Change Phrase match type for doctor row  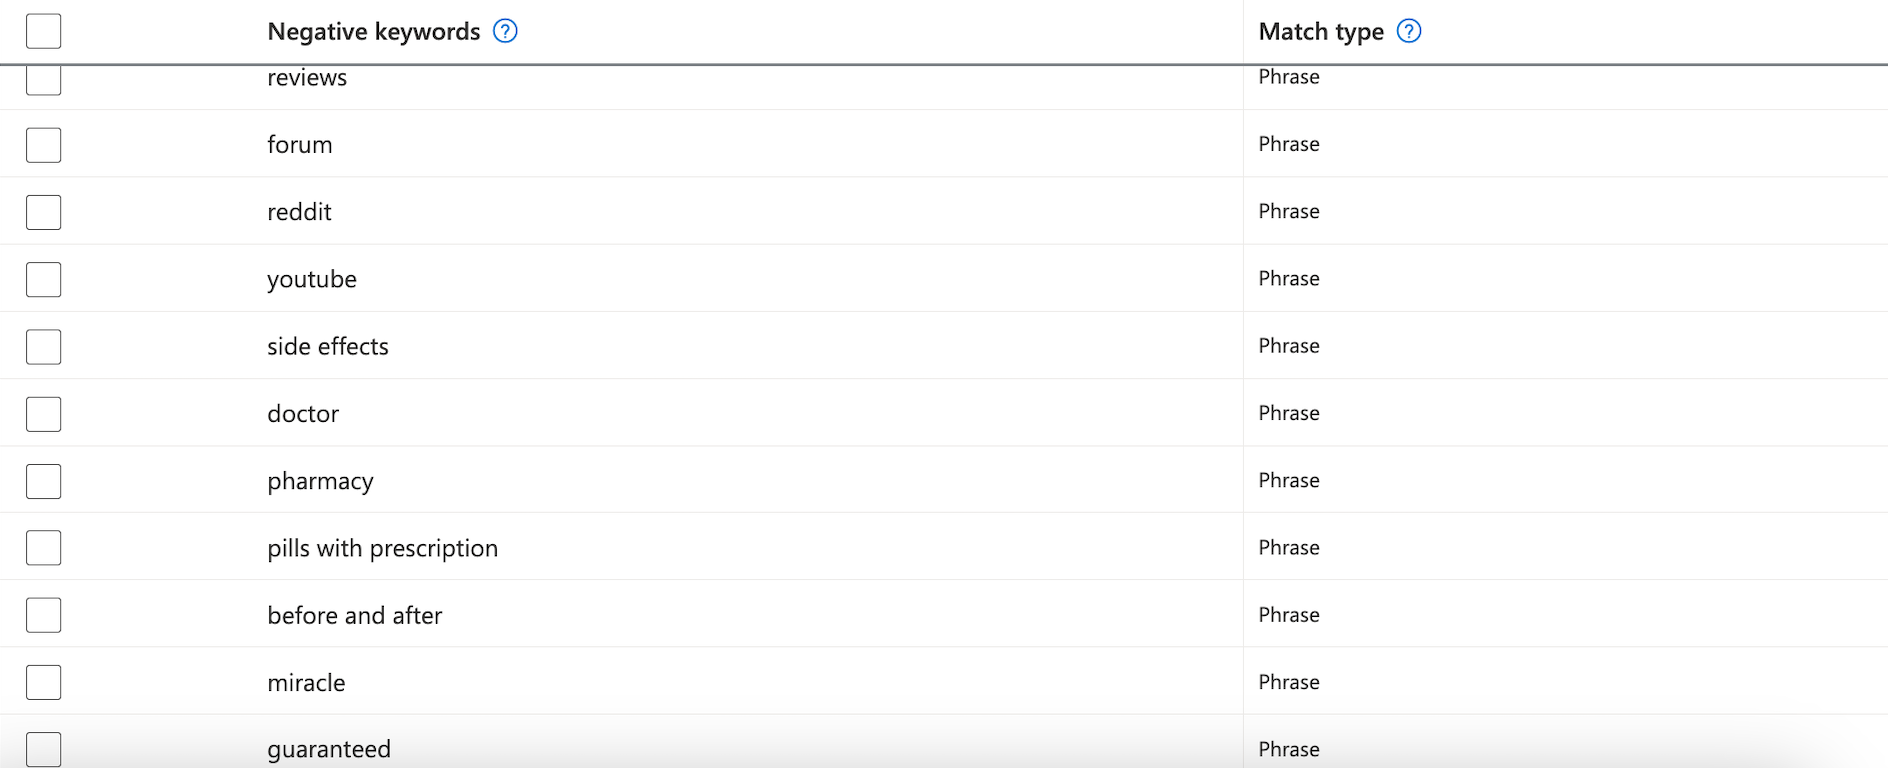(1289, 413)
